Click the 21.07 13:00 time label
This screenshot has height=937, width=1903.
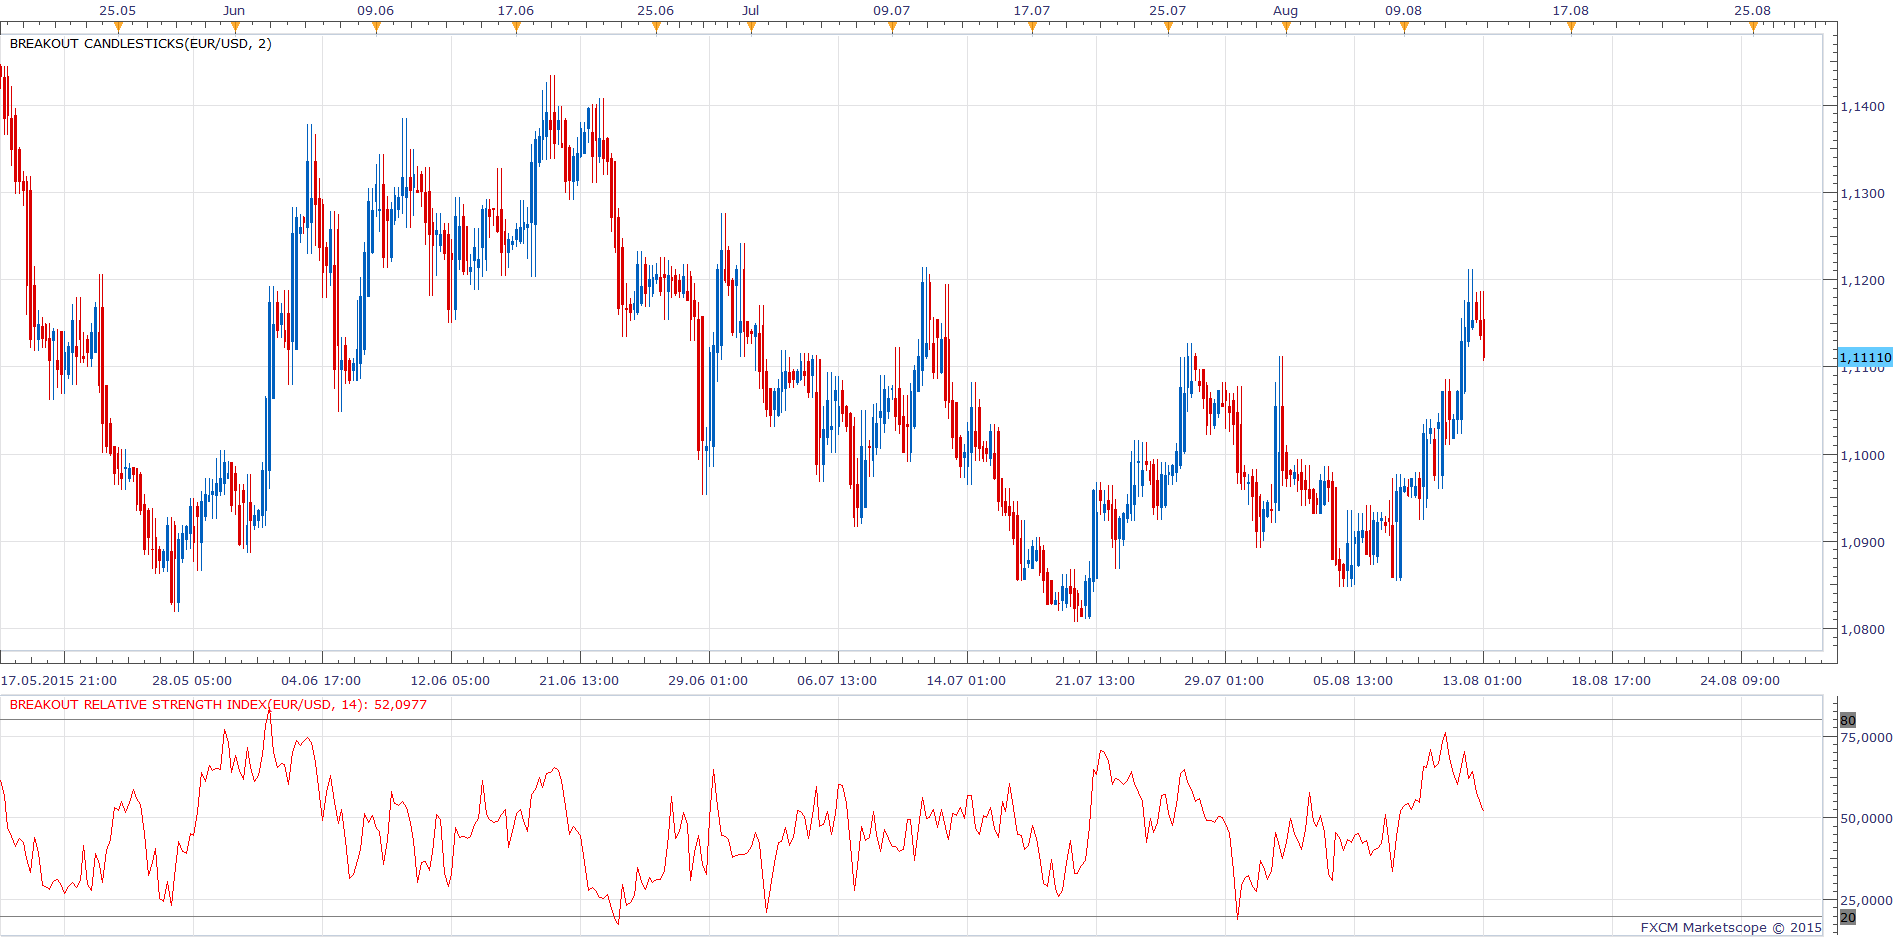[1095, 680]
